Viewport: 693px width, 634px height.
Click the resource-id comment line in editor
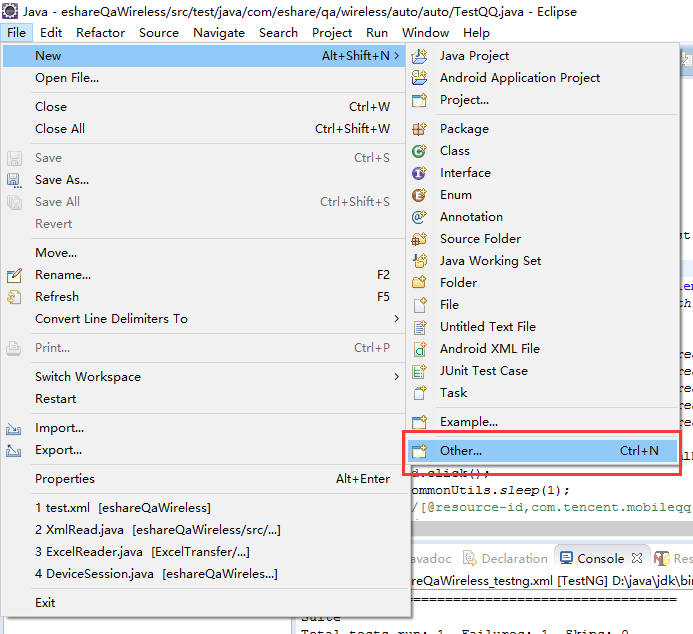coord(552,507)
